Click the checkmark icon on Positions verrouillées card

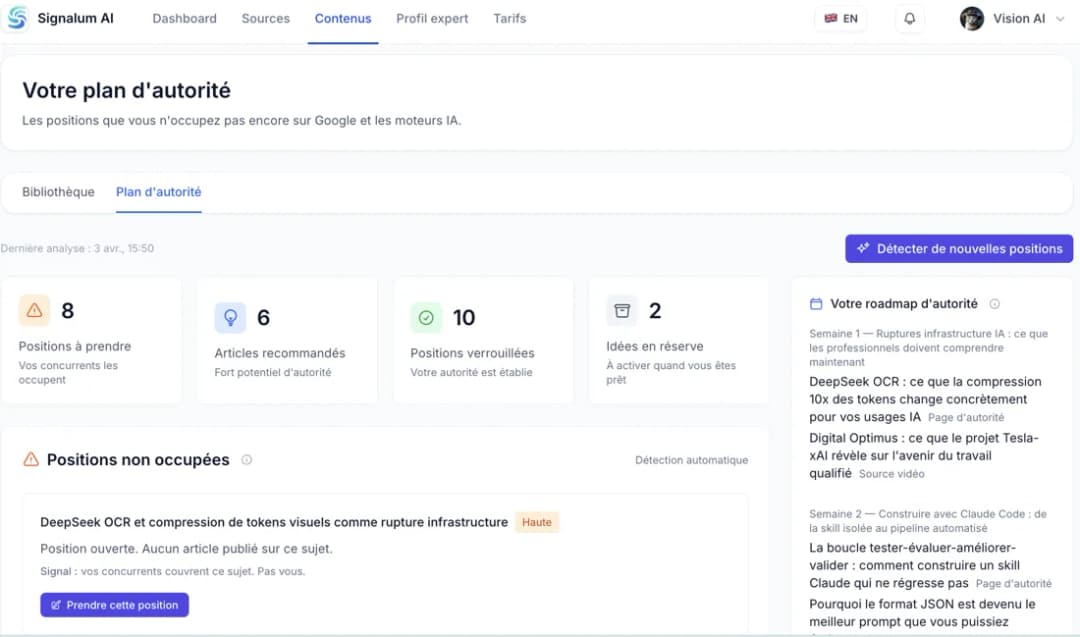426,318
